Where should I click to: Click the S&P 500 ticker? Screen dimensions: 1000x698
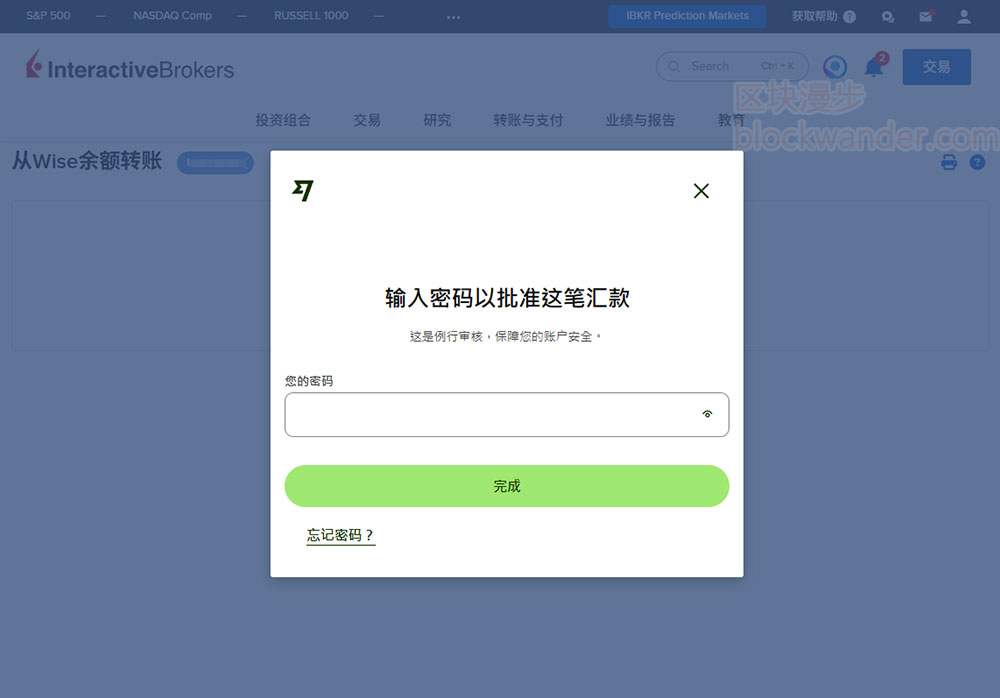(48, 15)
